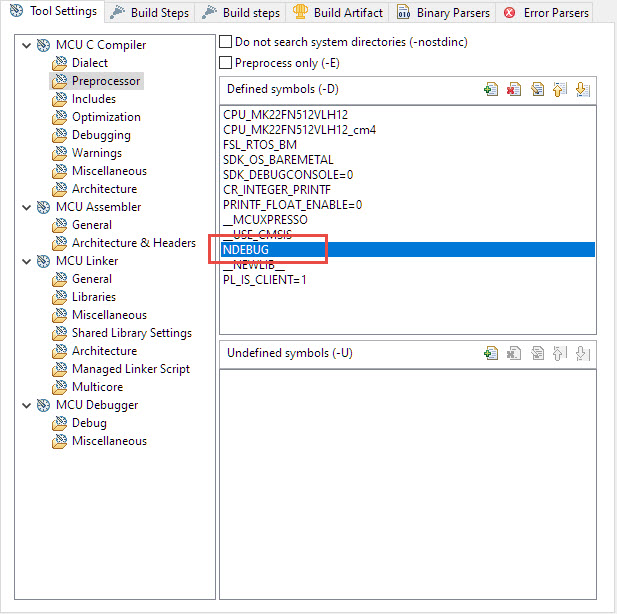Select Managed Linker Script settings

(130, 369)
